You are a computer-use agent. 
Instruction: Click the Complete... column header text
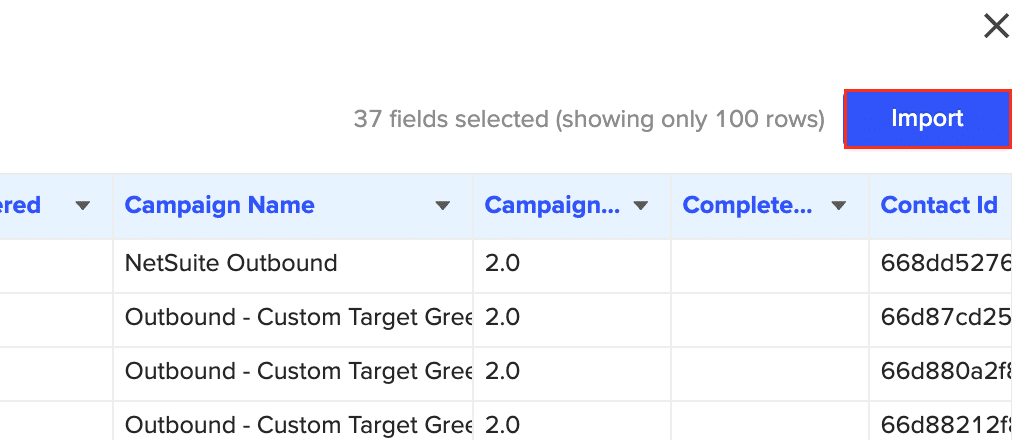[x=748, y=205]
